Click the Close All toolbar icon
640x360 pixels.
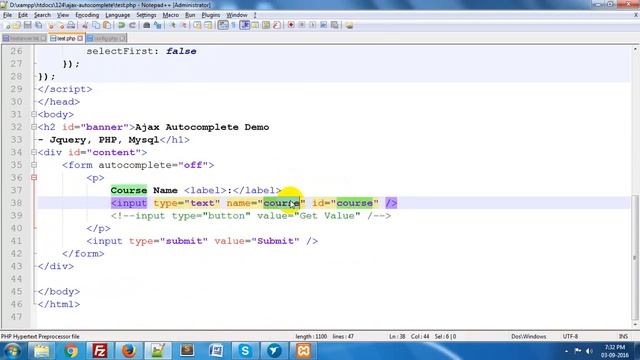coord(61,25)
